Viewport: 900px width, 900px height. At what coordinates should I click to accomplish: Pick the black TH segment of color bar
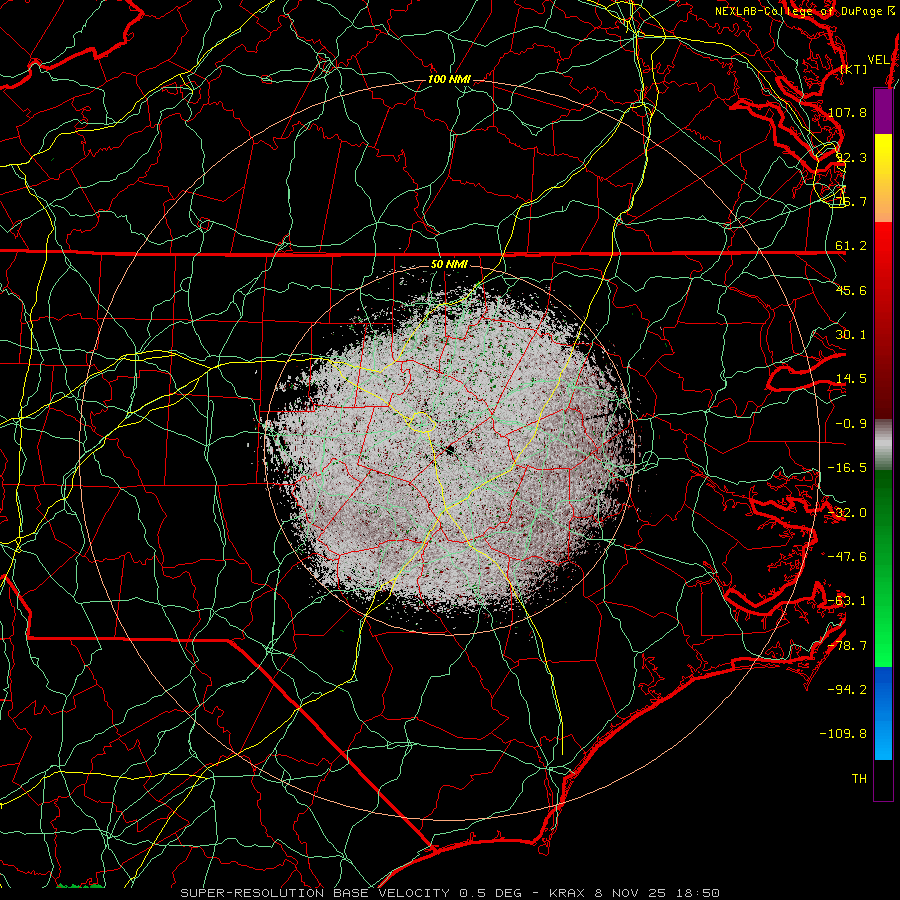(x=883, y=779)
